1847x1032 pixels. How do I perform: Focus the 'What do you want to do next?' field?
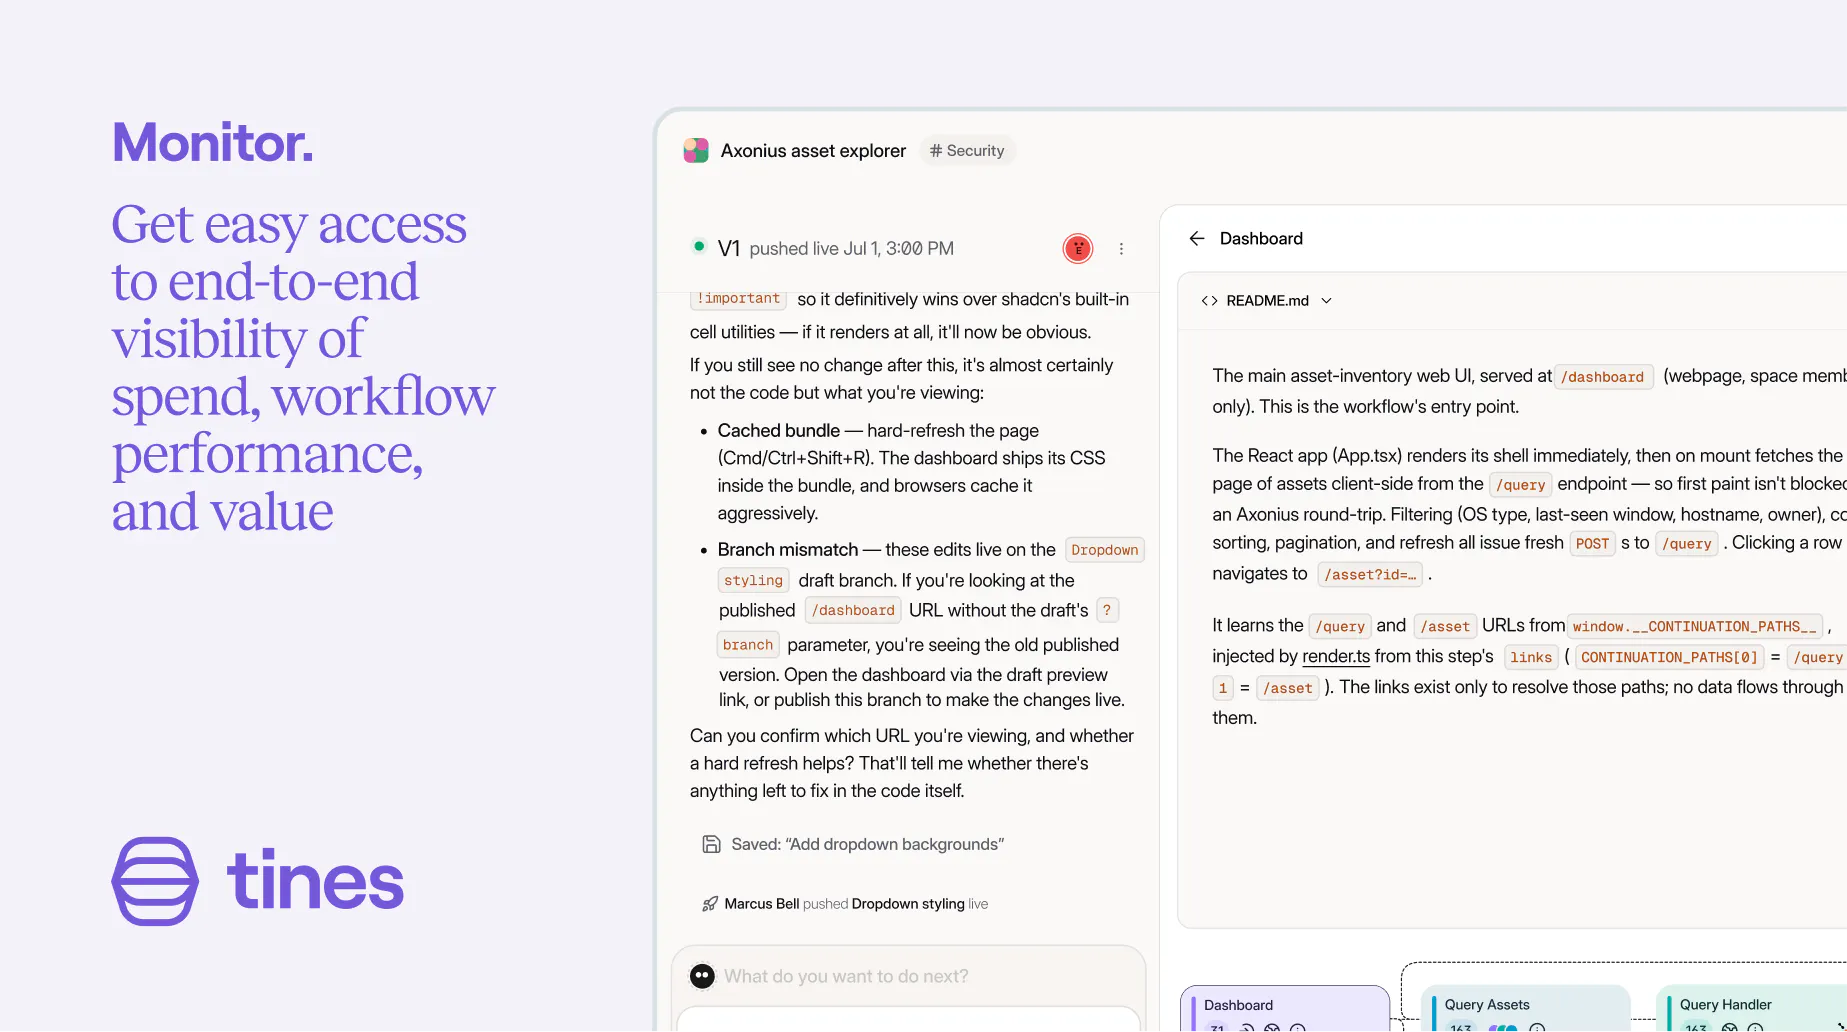(909, 976)
